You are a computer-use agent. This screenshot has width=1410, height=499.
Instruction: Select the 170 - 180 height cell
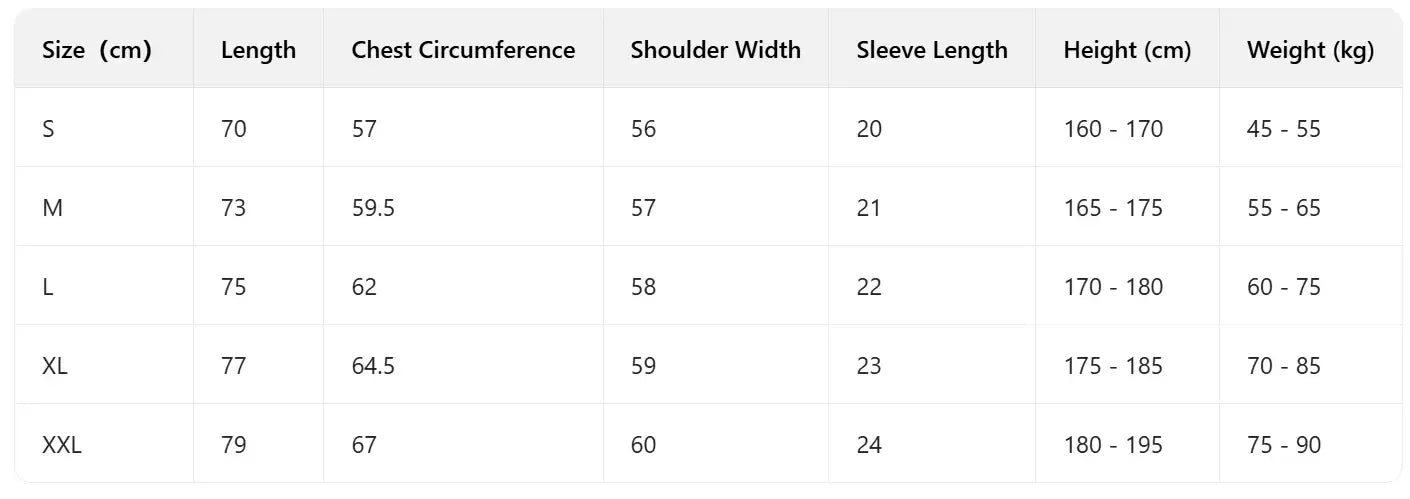[x=1113, y=287]
